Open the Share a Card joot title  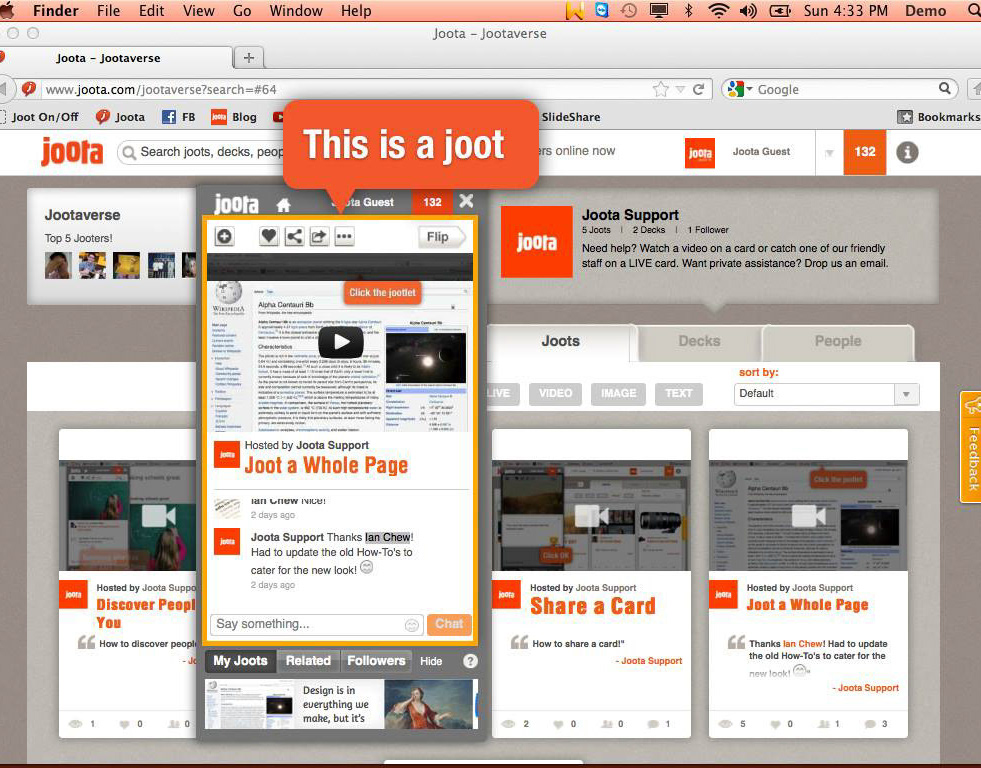coord(592,606)
